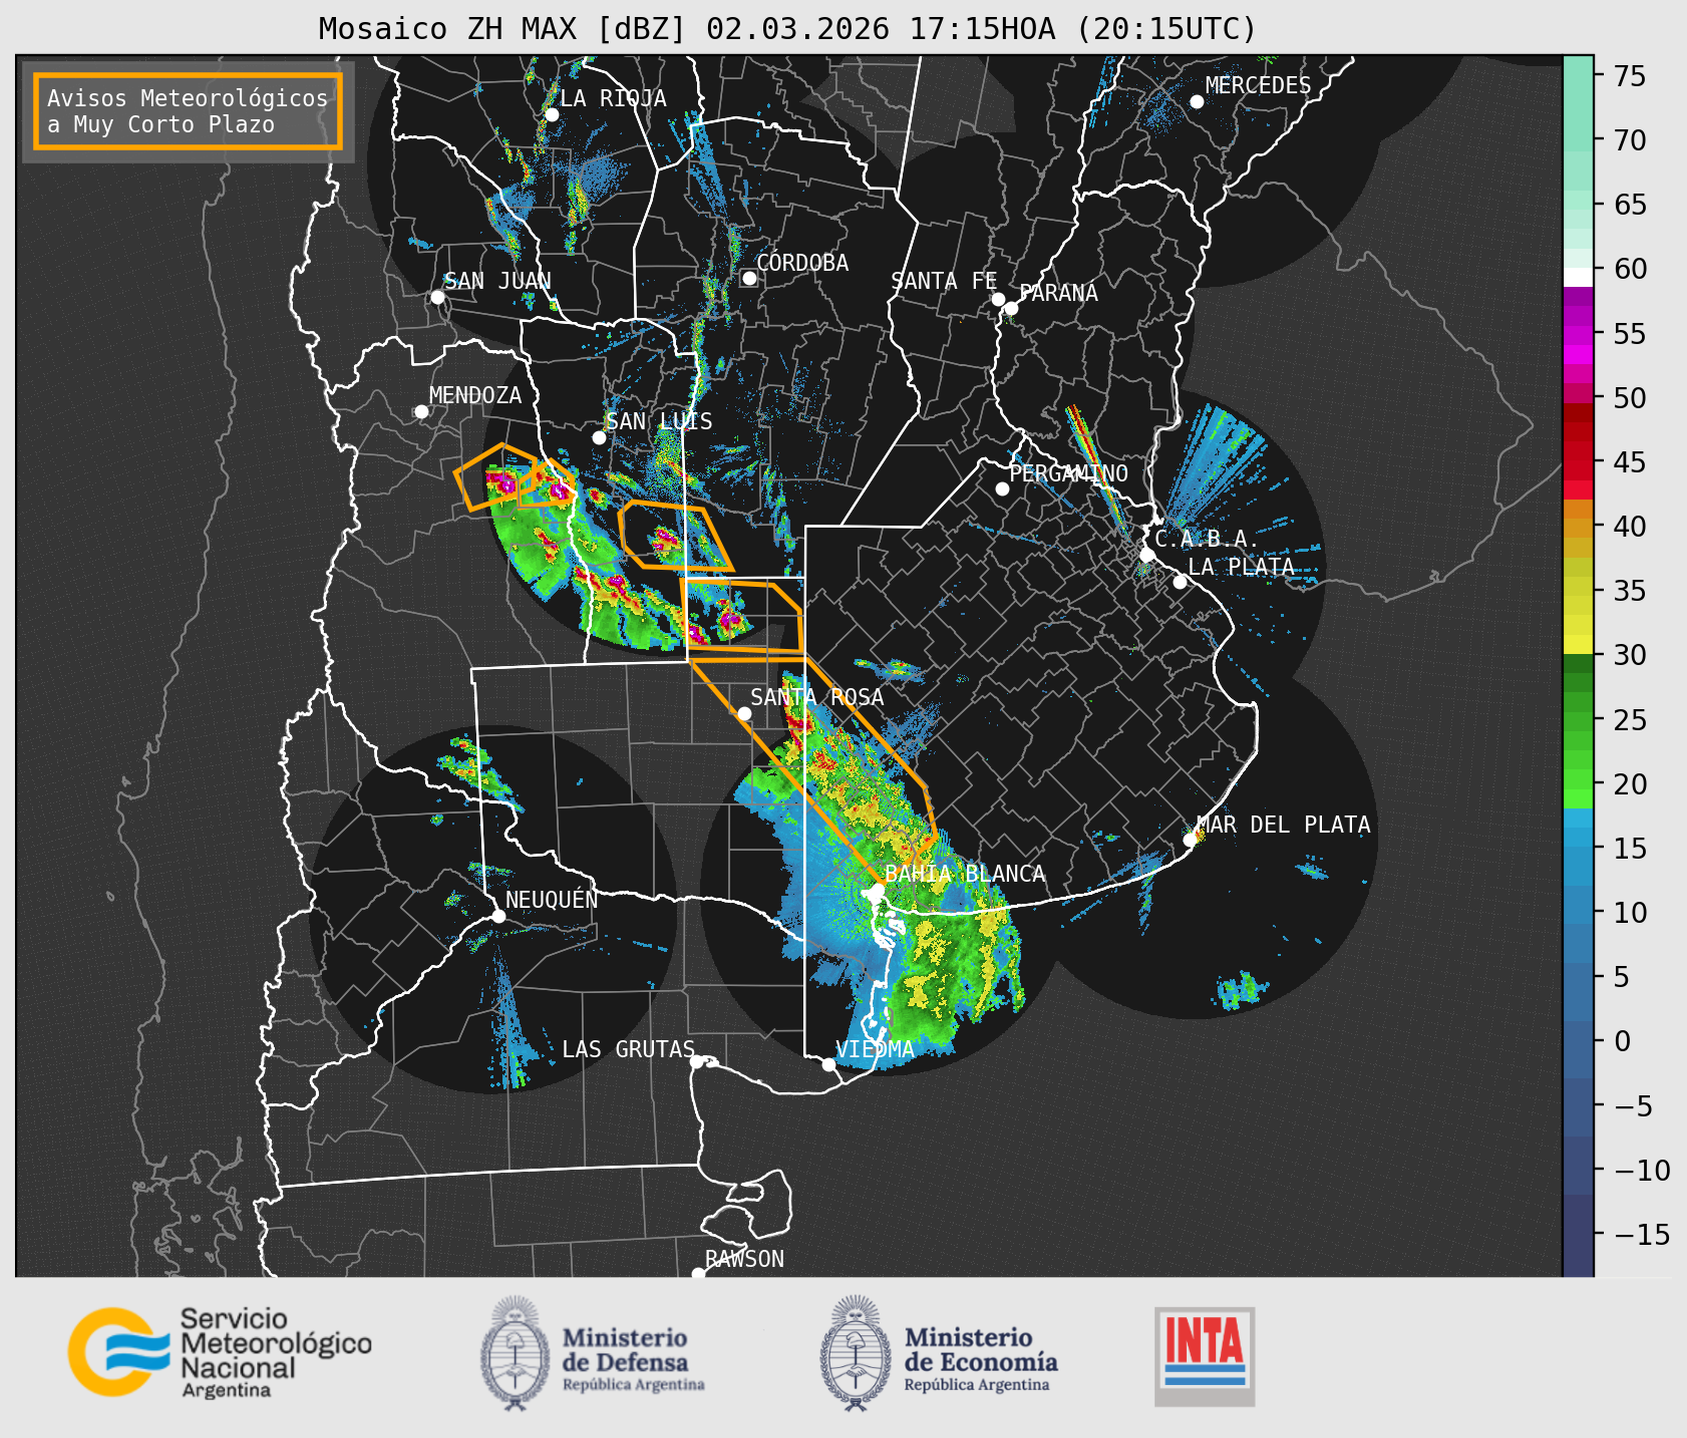Click the VIEDMA city marker dot
The height and width of the screenshot is (1438, 1687).
(828, 1064)
